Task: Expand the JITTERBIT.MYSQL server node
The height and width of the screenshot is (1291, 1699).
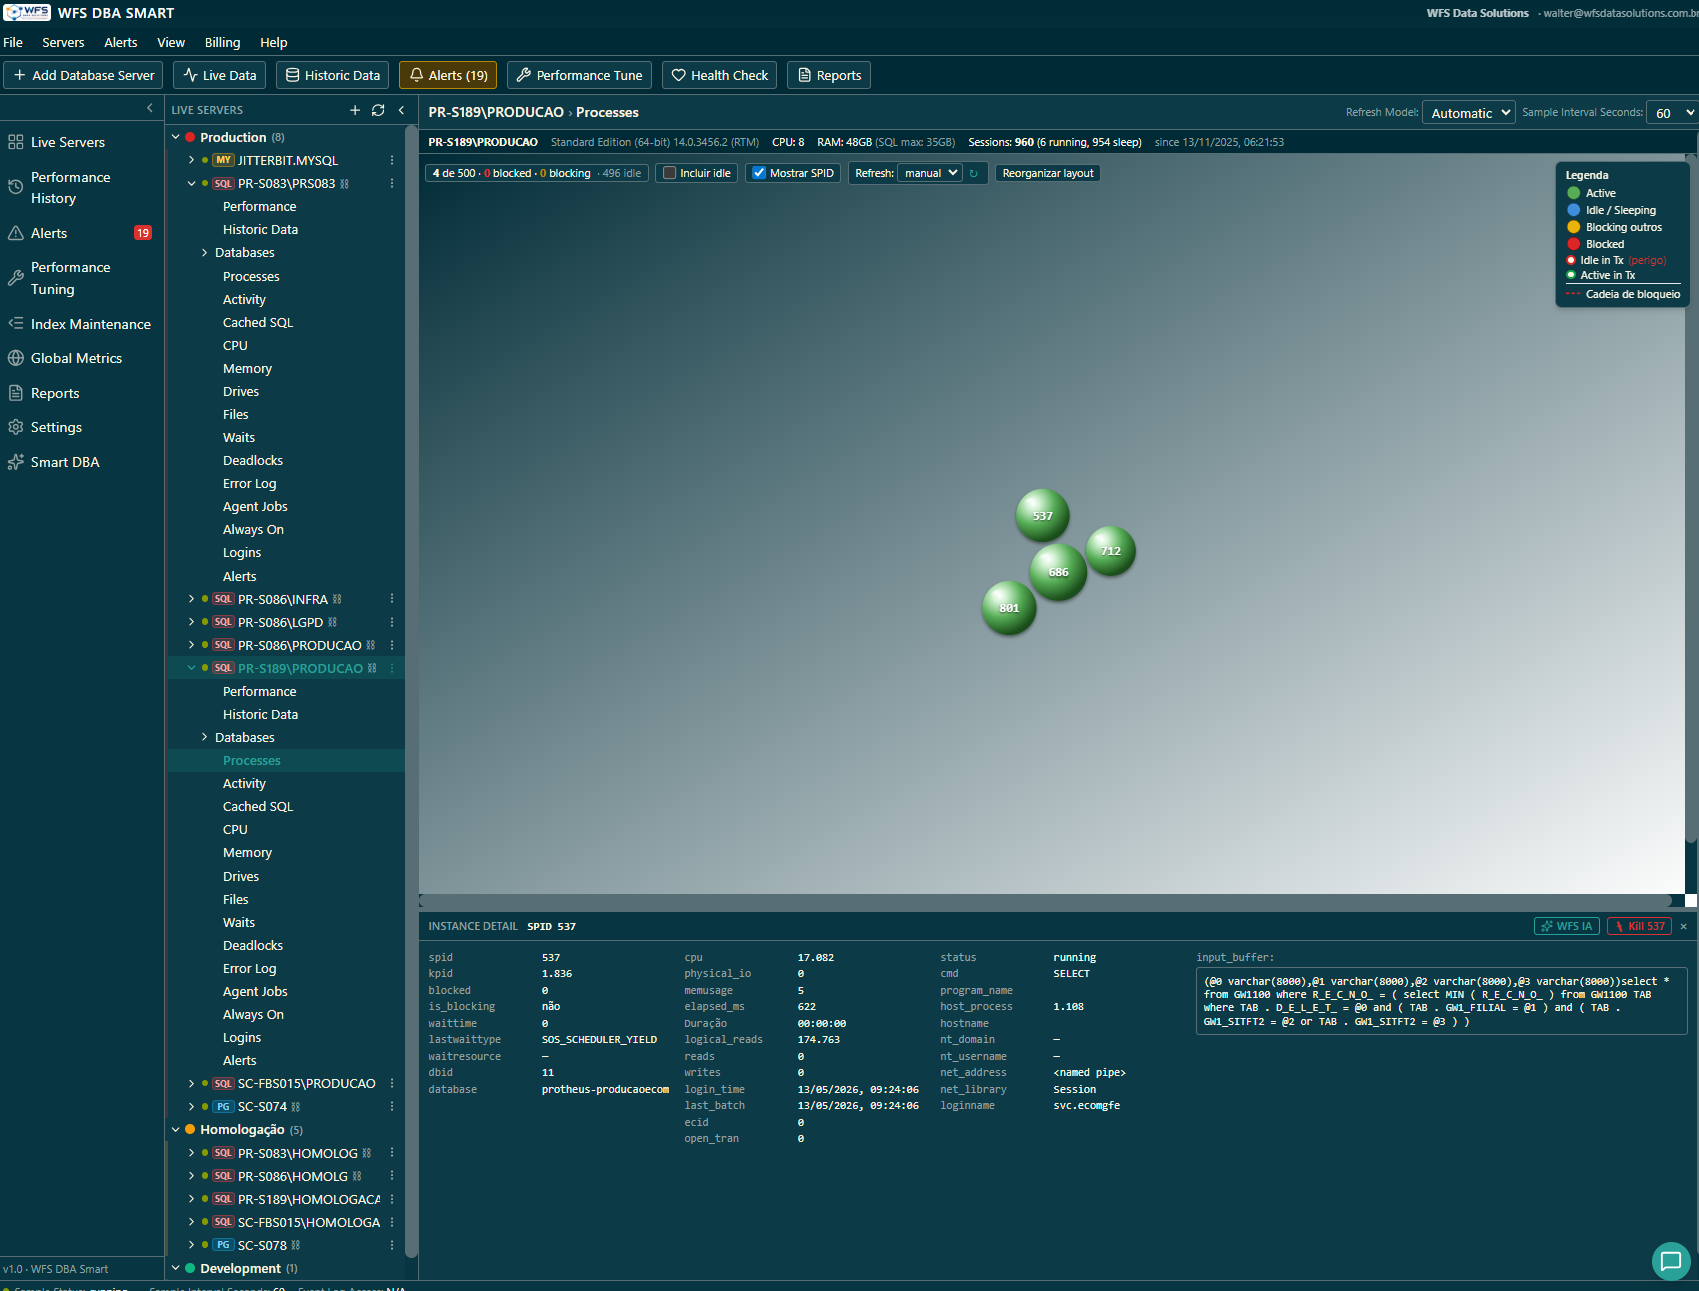Action: tap(191, 160)
